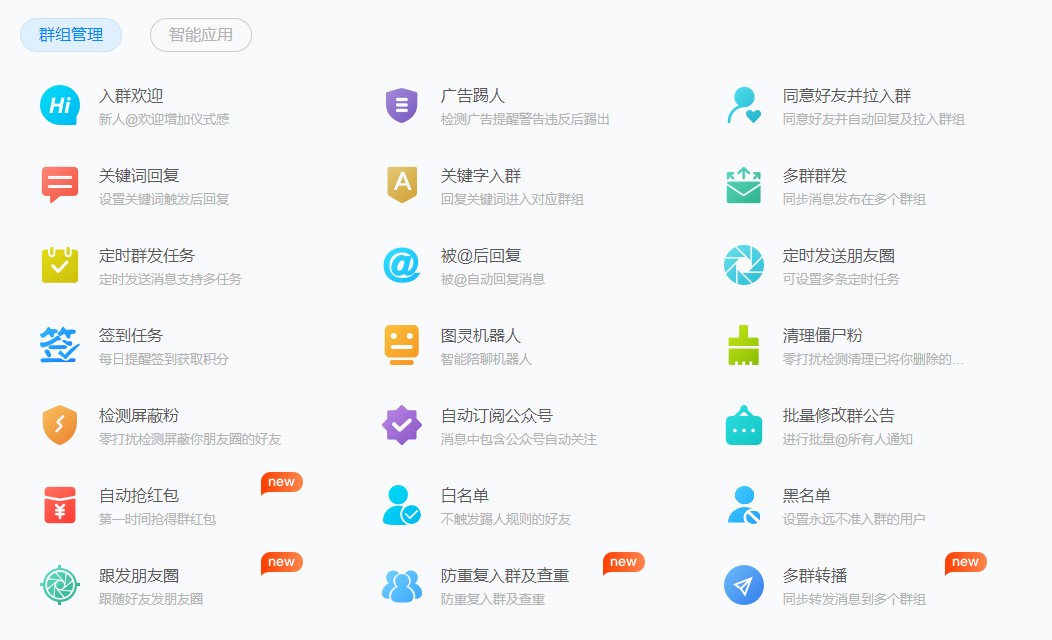Click the red envelope icon for 自动抢红包
The height and width of the screenshot is (640, 1052).
click(60, 504)
